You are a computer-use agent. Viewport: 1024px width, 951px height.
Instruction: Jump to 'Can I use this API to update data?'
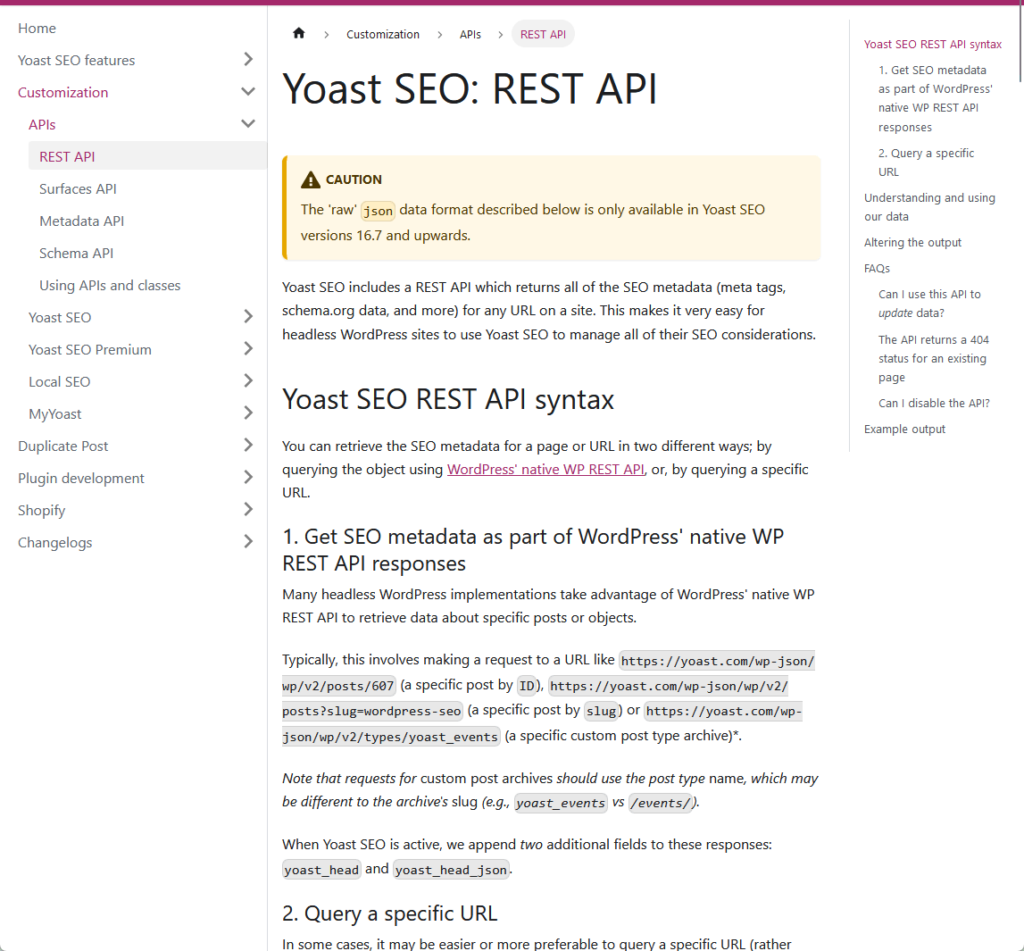[x=929, y=303]
